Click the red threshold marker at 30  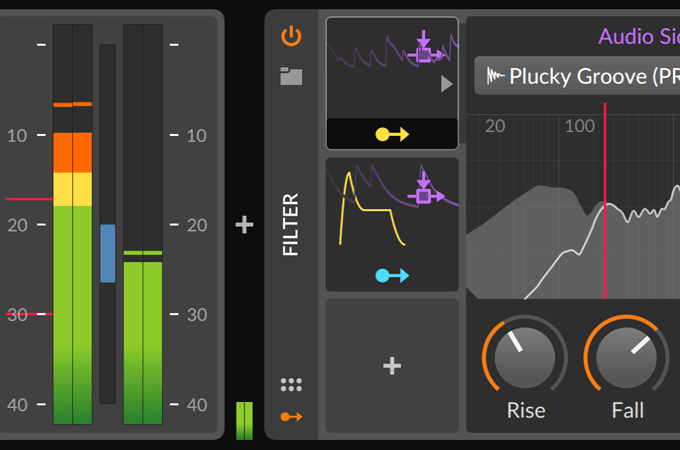point(29,314)
